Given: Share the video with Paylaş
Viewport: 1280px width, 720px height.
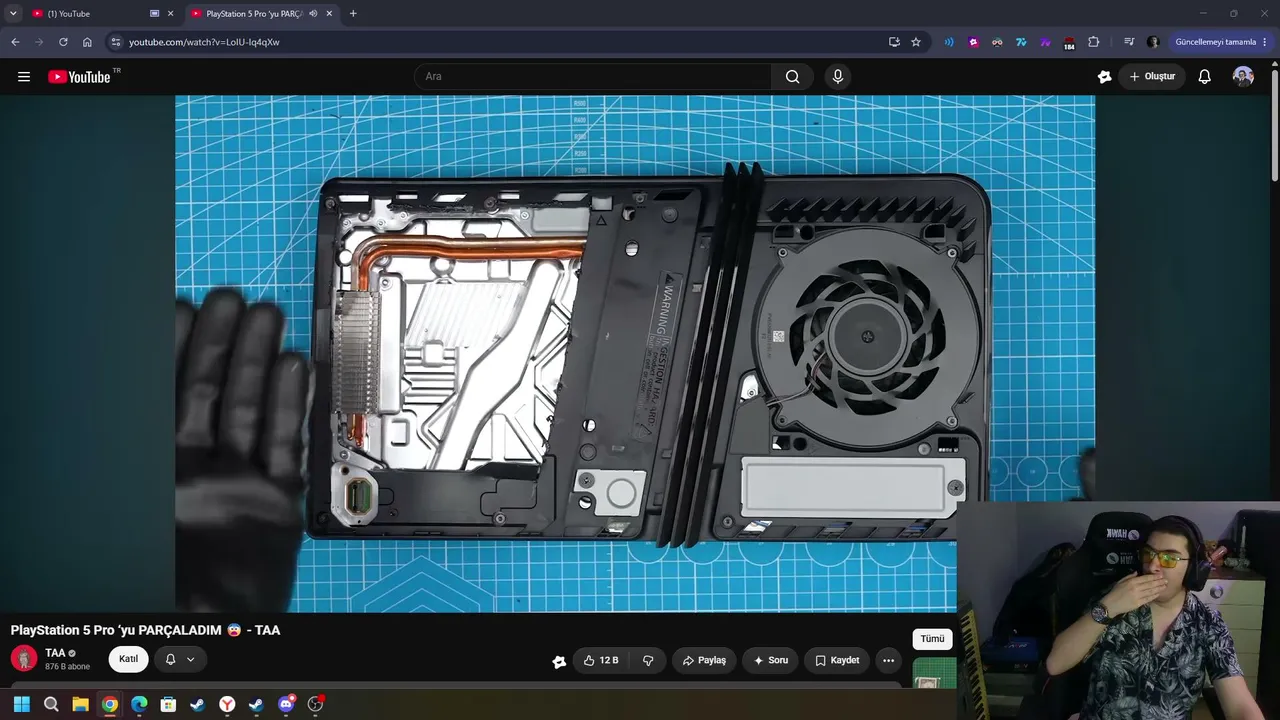Looking at the screenshot, I should click(x=704, y=660).
